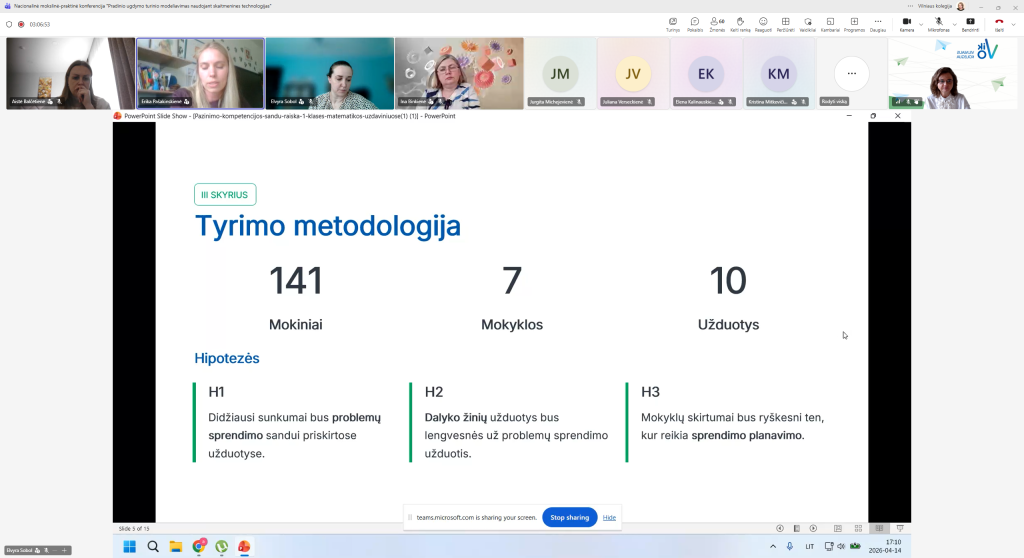Image resolution: width=1024 pixels, height=558 pixels.
Task: Expand the Išeiti leave options arrow
Action: tap(1014, 24)
